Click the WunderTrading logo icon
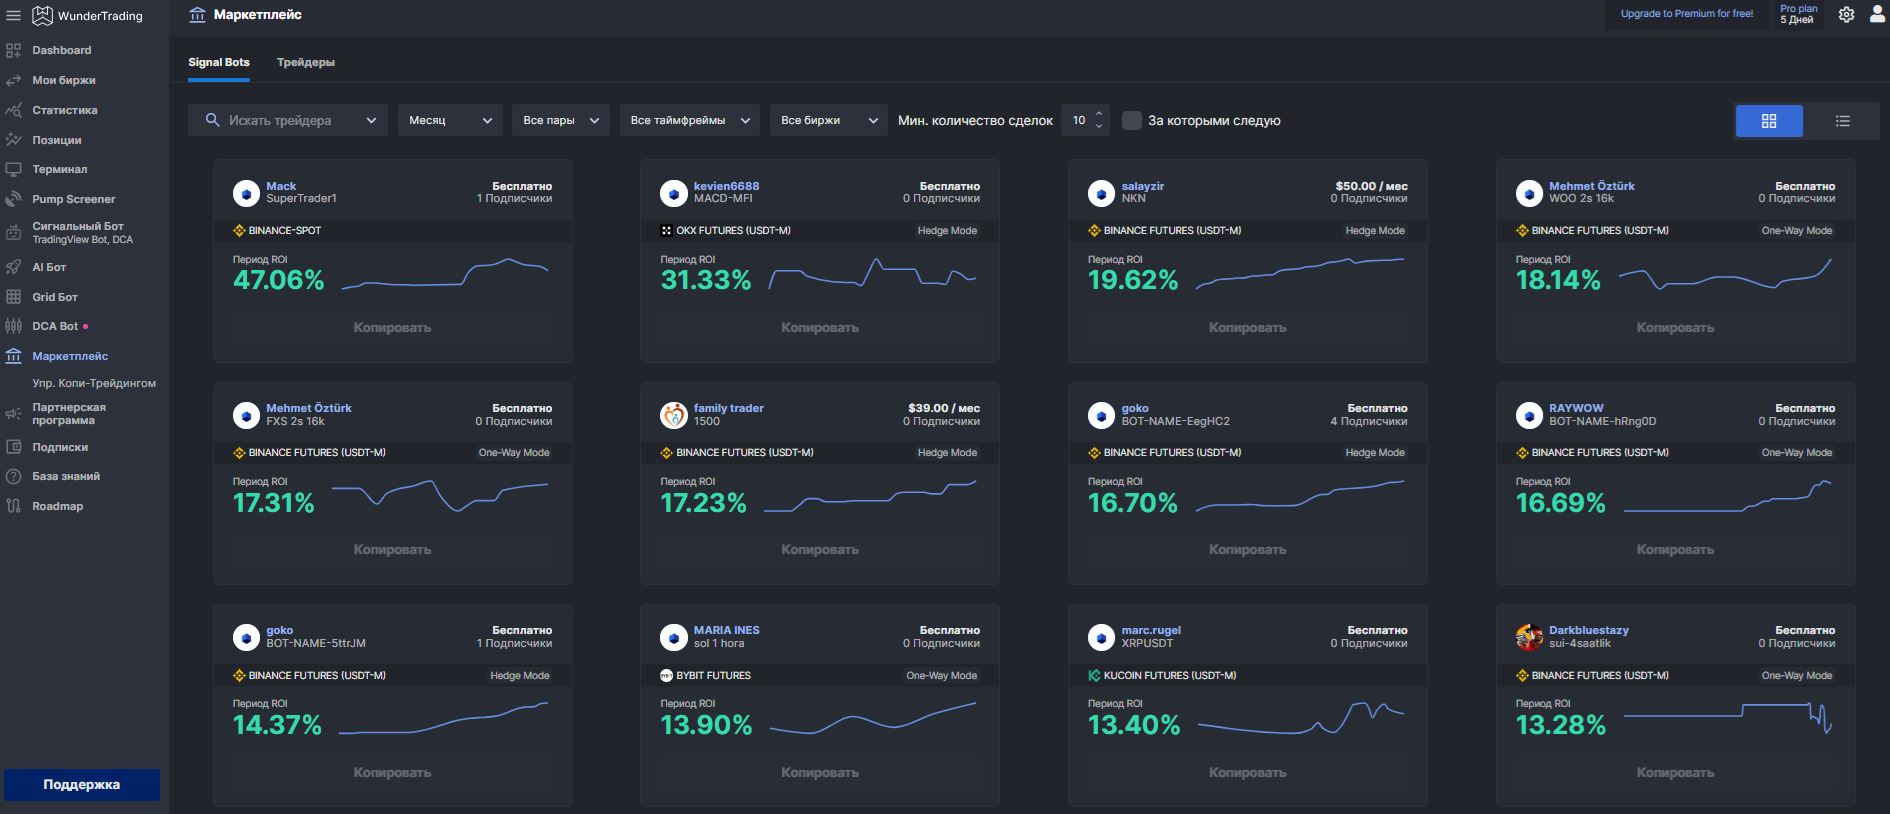Screen dimensions: 1890x814 42,15
